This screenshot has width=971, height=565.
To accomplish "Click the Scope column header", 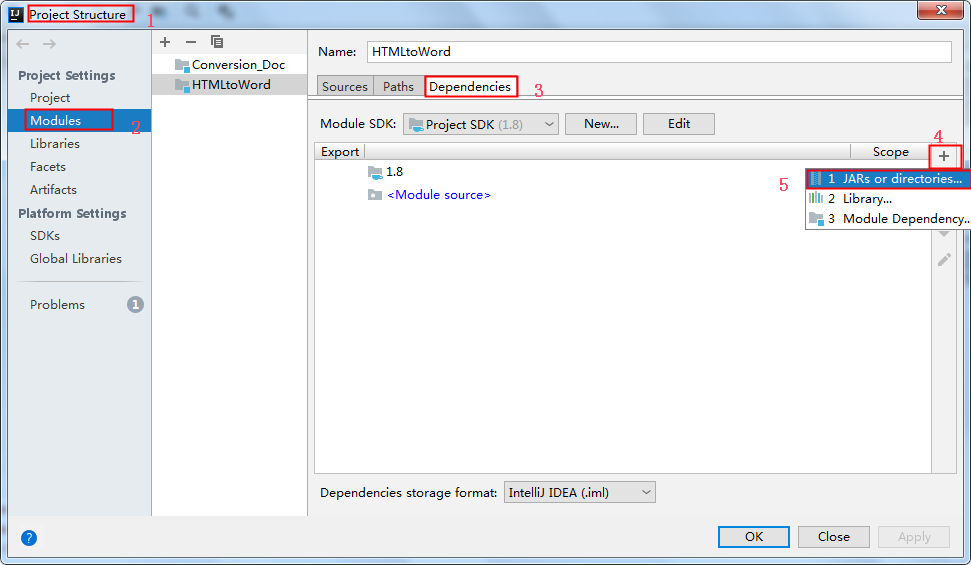I will [890, 152].
